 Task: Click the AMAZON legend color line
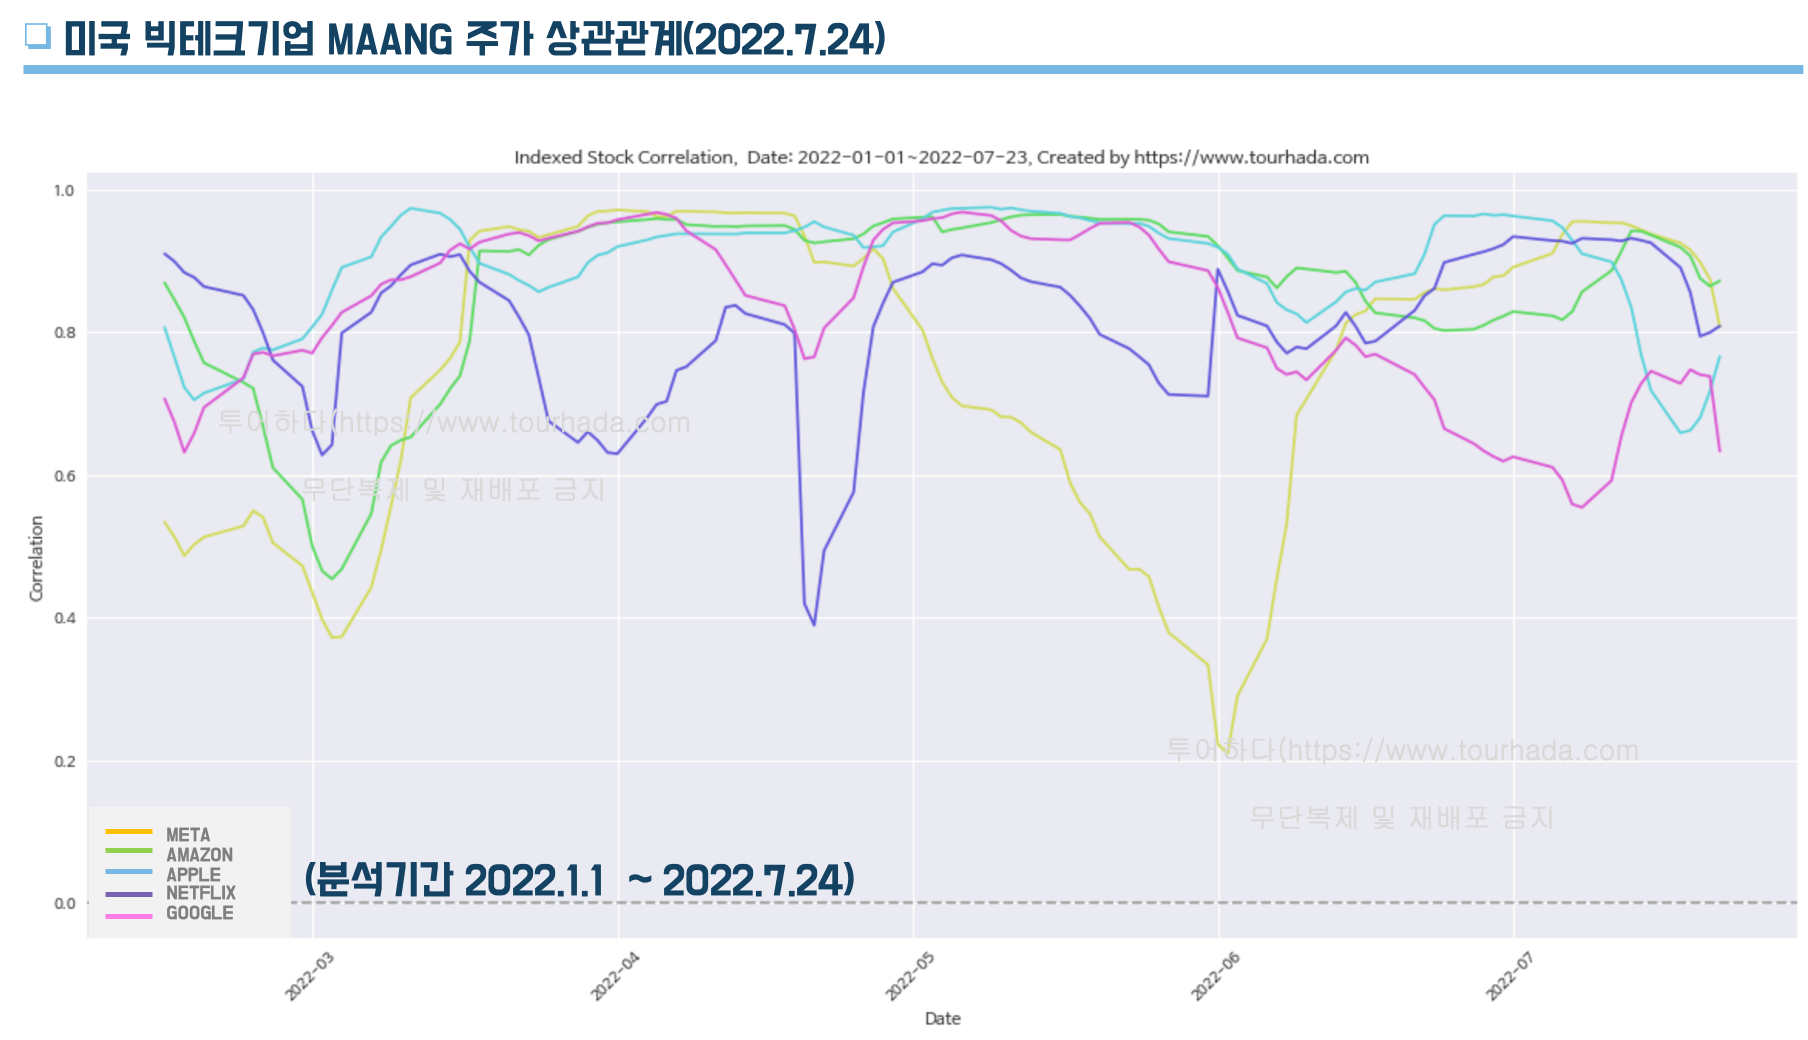point(129,851)
